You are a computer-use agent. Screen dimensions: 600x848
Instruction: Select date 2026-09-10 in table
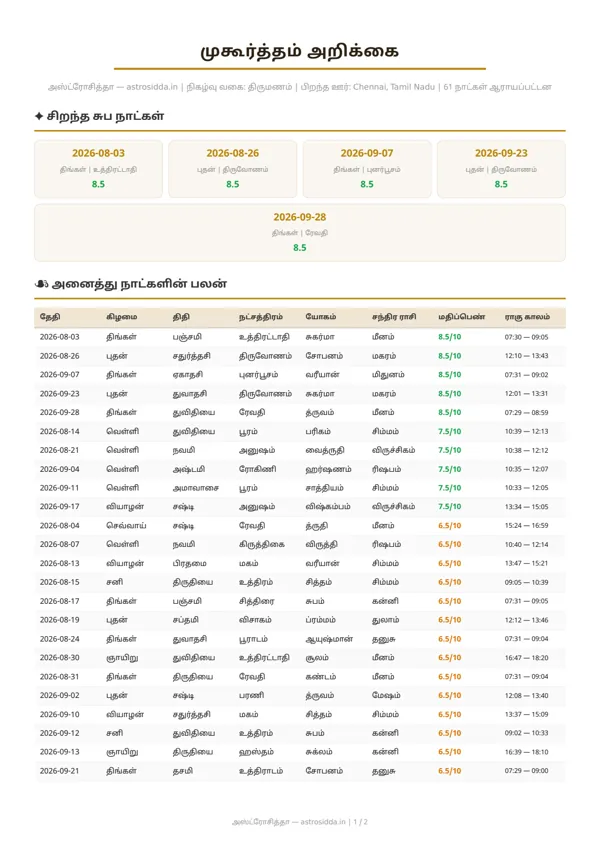point(60,714)
